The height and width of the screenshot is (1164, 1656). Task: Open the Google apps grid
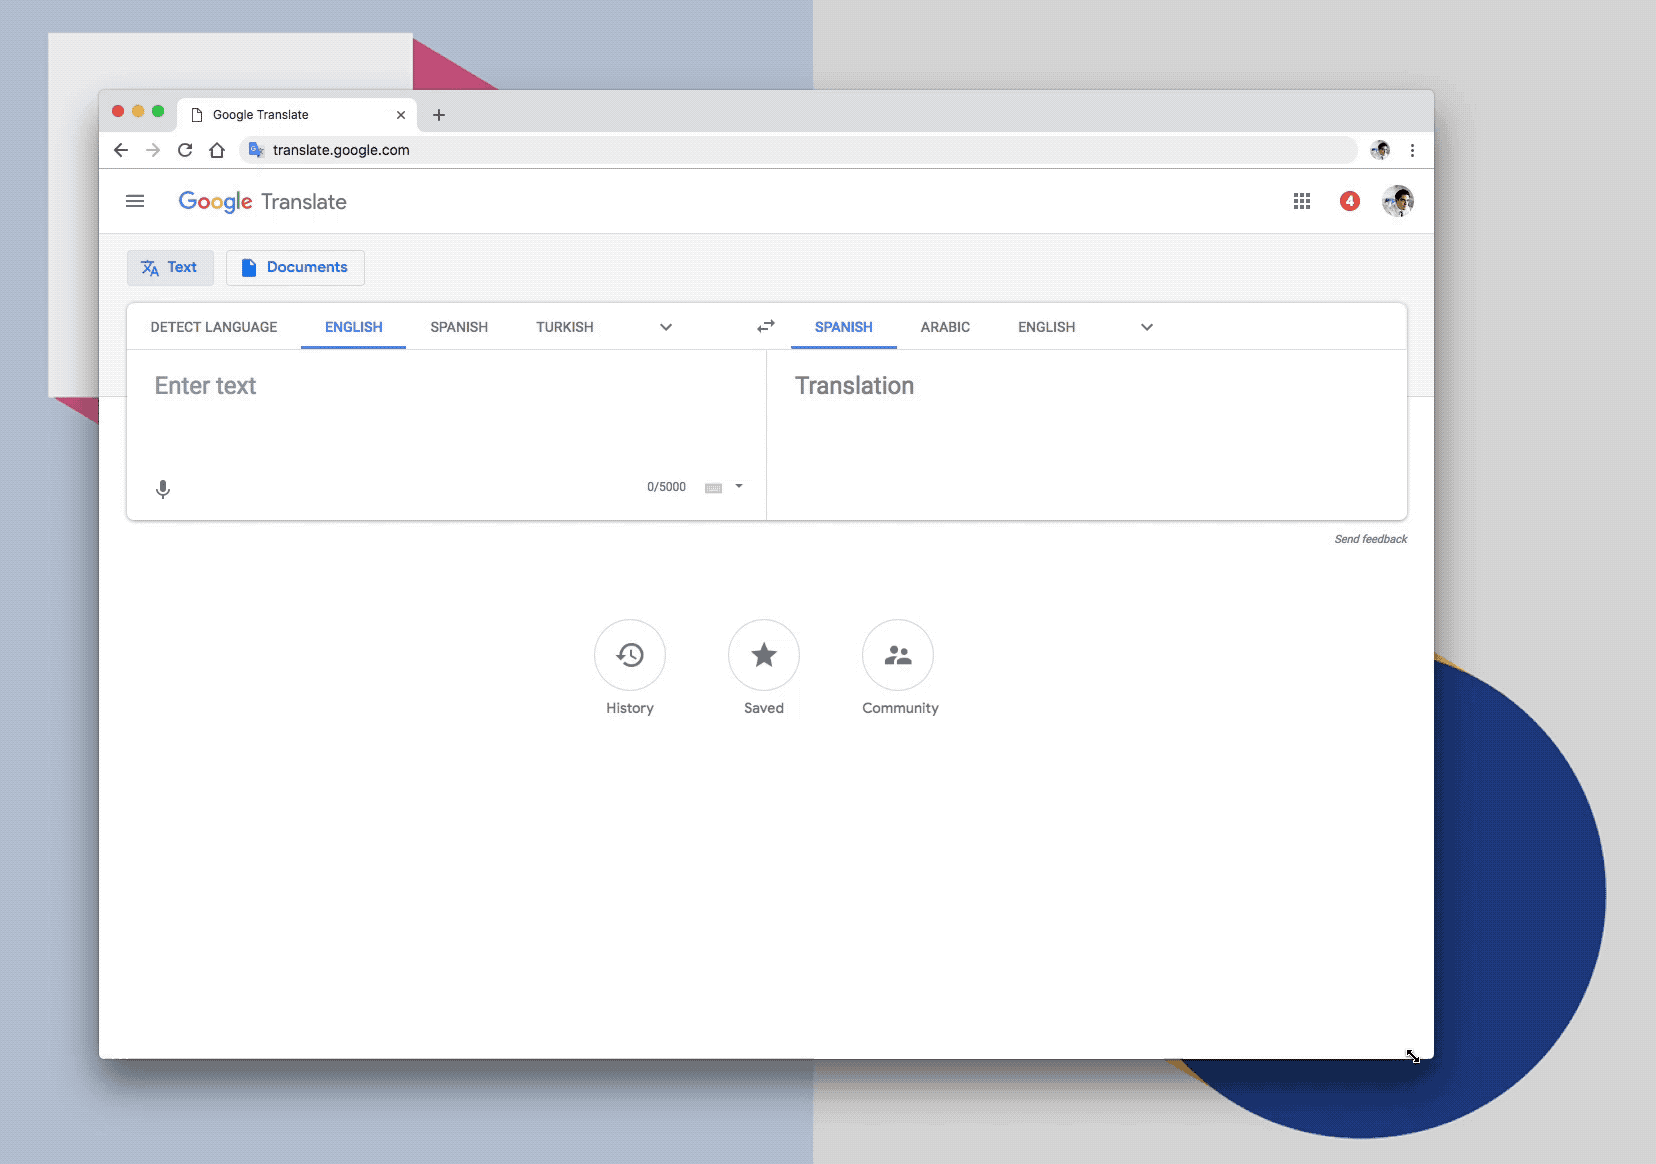(x=1301, y=201)
